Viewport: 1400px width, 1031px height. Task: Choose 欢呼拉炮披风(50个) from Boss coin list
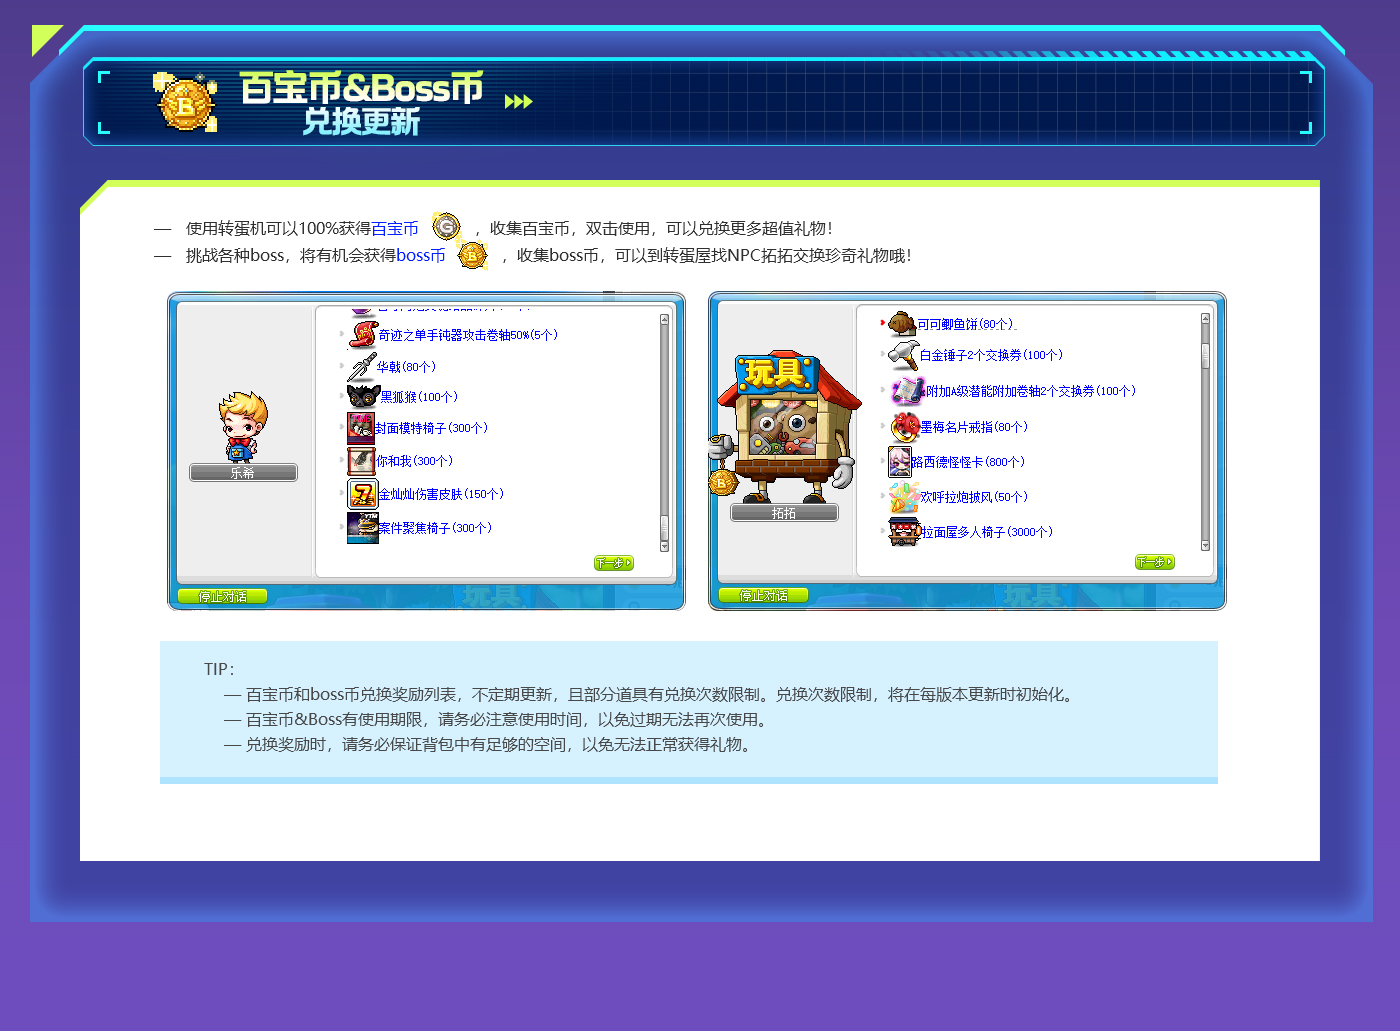pos(973,497)
